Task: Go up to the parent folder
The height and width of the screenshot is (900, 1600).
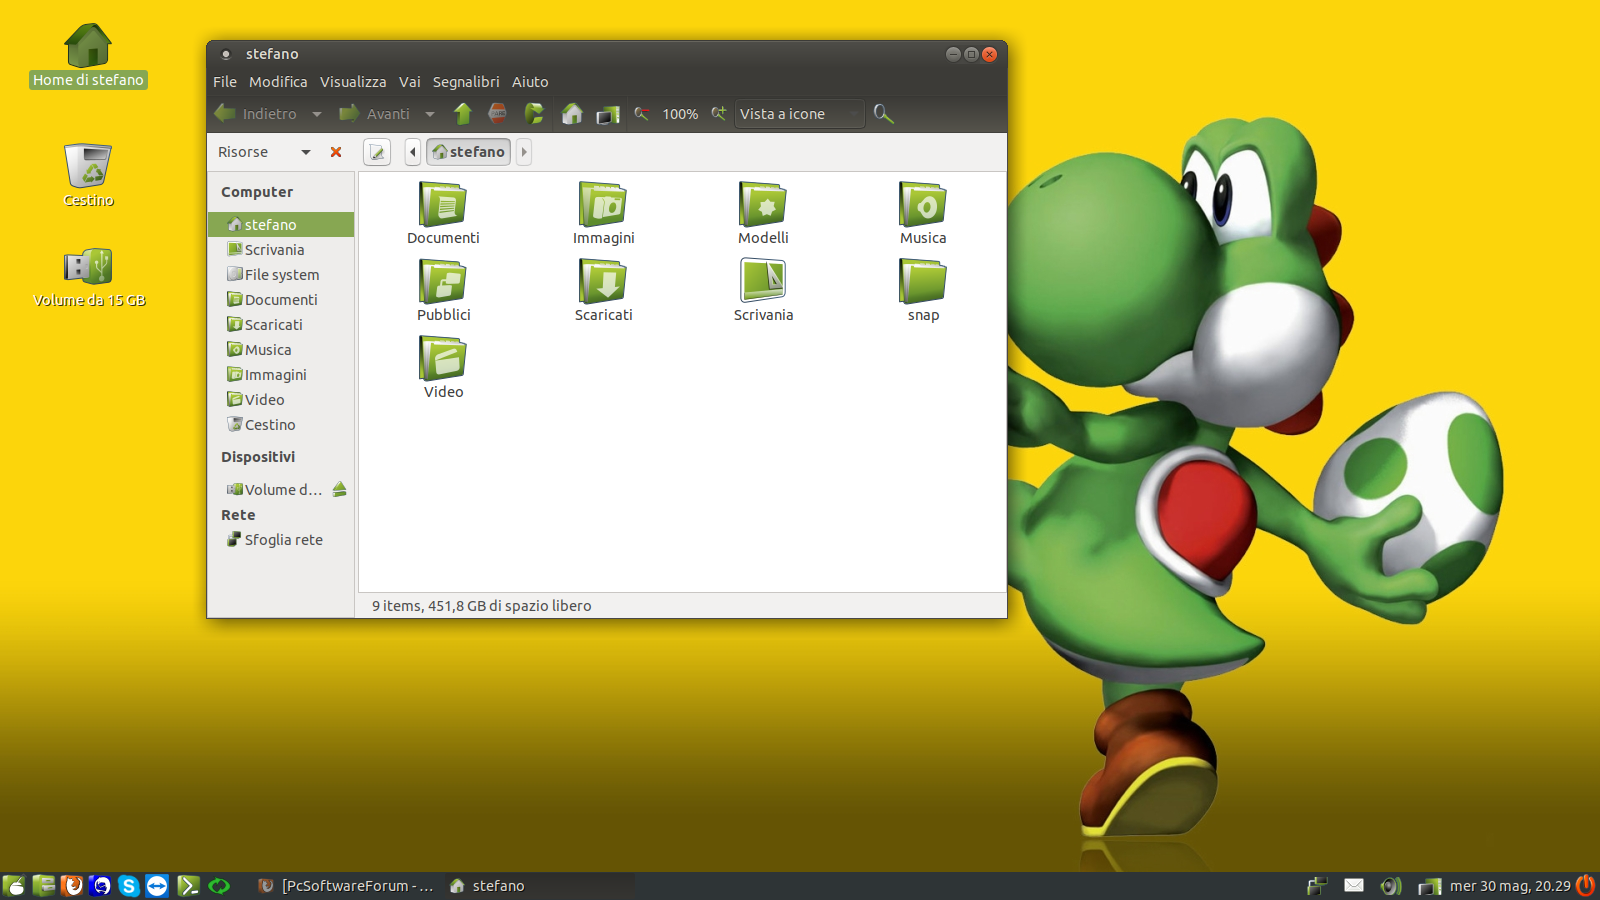Action: coord(462,114)
